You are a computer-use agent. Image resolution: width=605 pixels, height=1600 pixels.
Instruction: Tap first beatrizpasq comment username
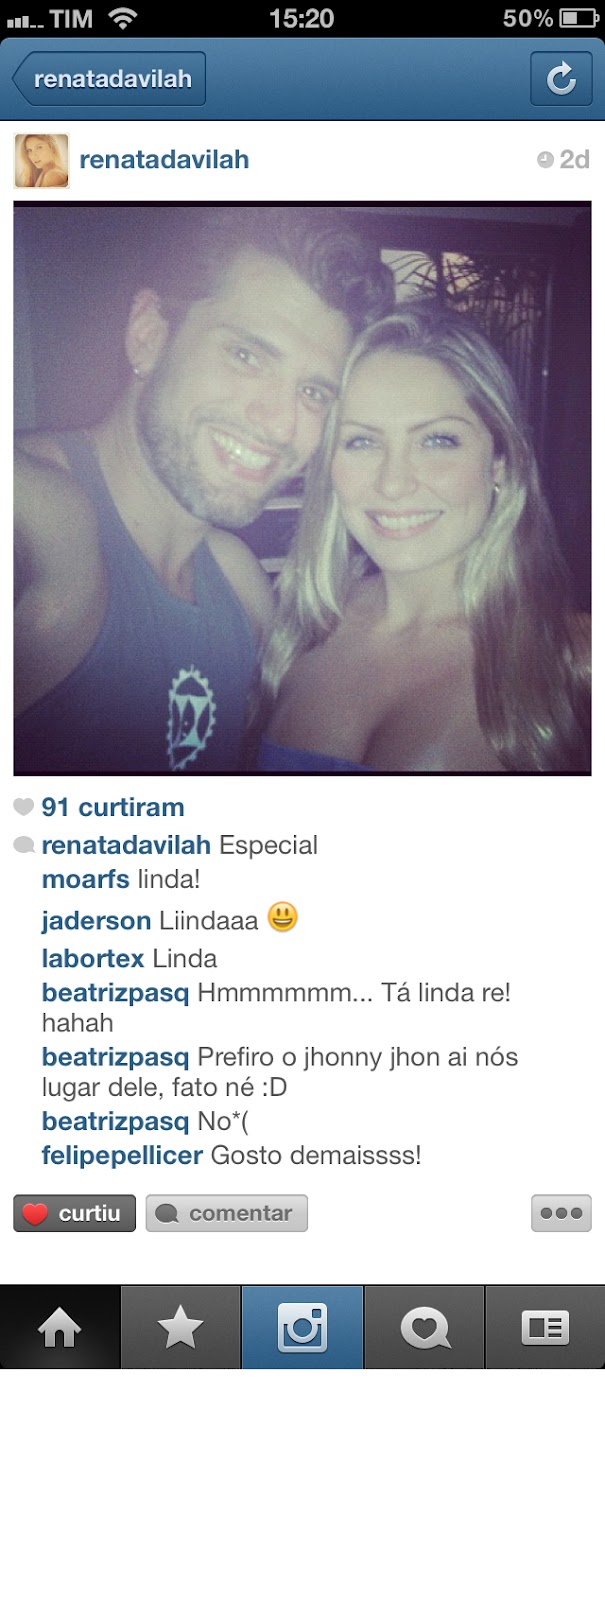click(115, 994)
